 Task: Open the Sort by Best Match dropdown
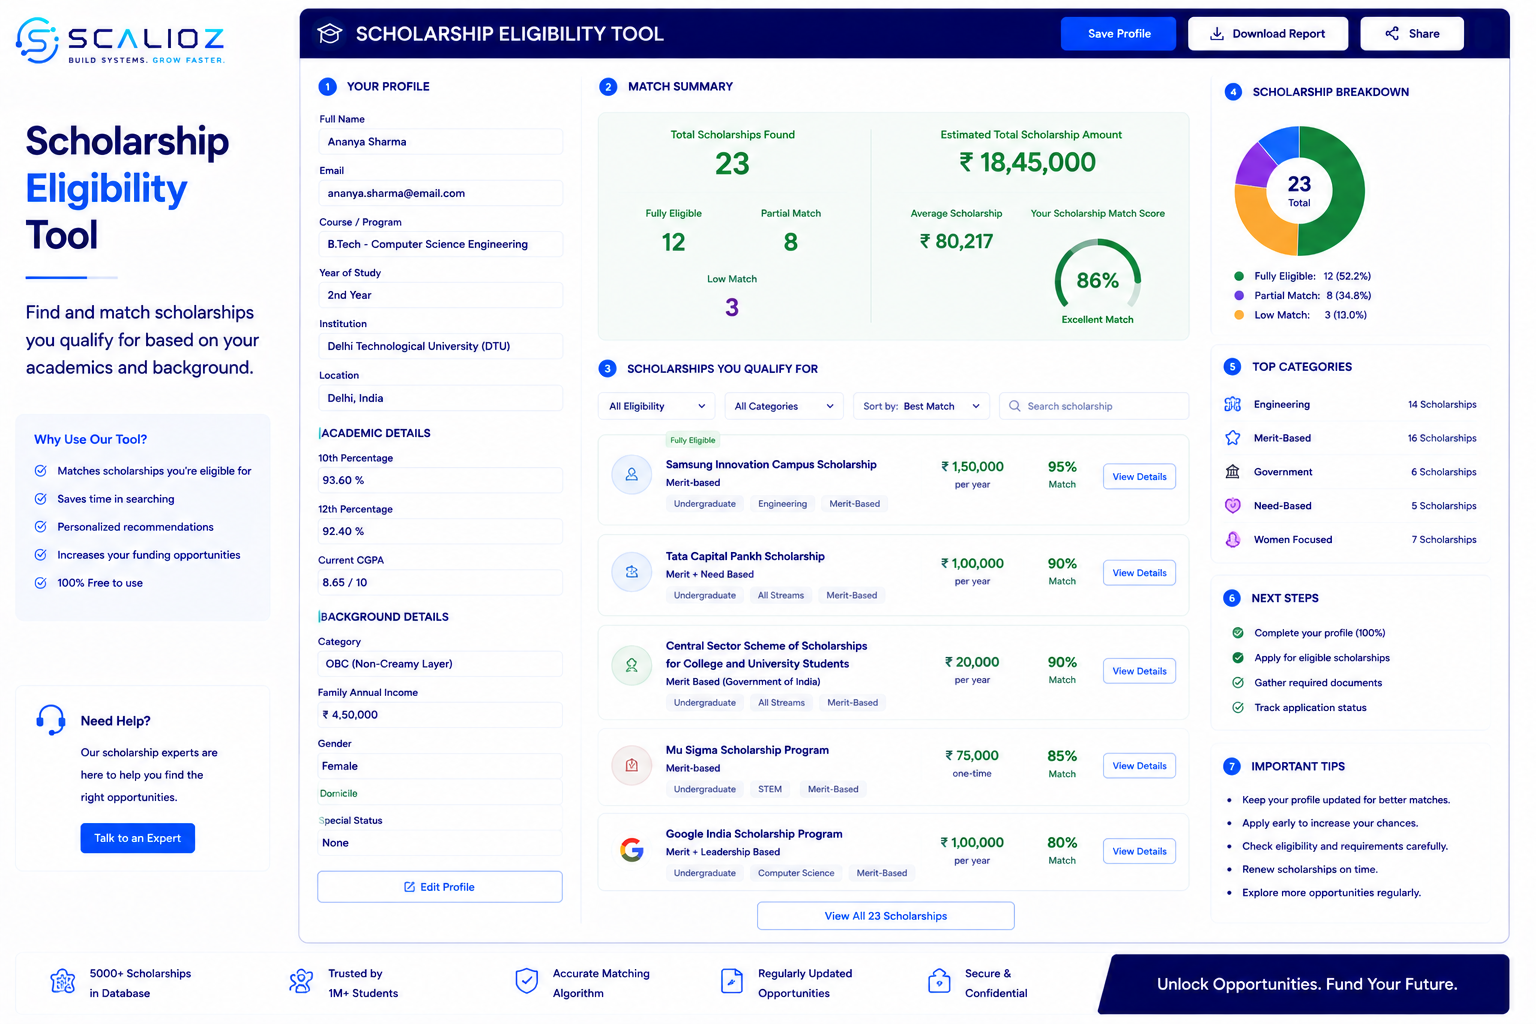click(x=921, y=406)
